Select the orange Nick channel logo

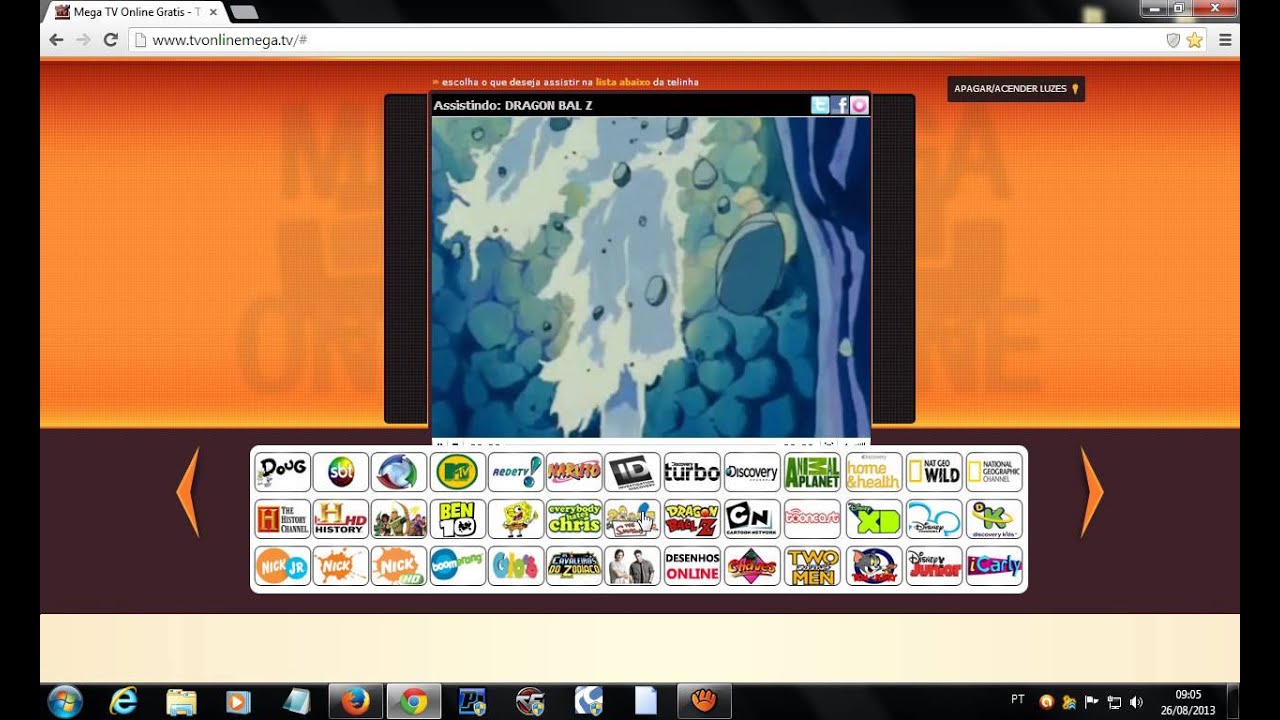(341, 566)
